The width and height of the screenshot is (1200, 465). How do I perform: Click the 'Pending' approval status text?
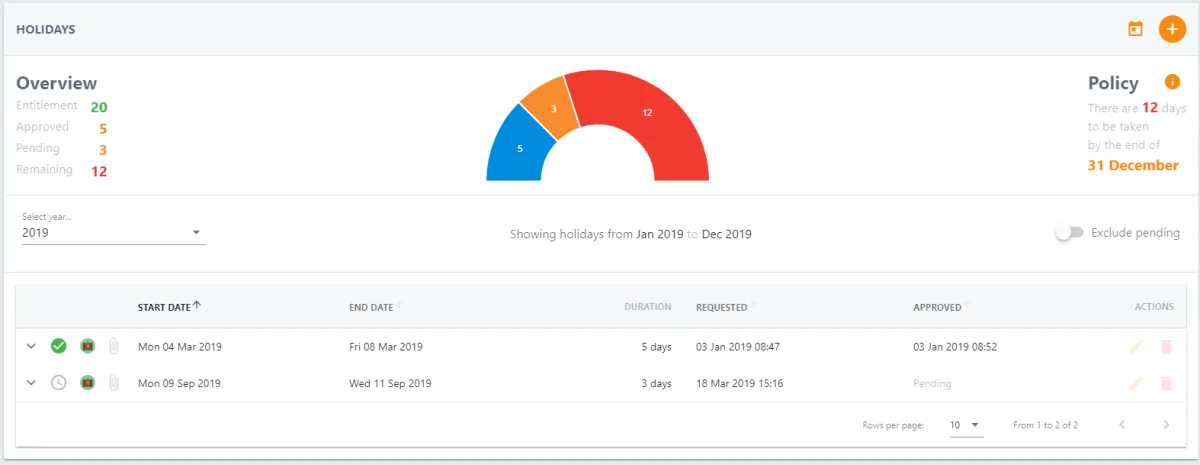click(x=932, y=383)
